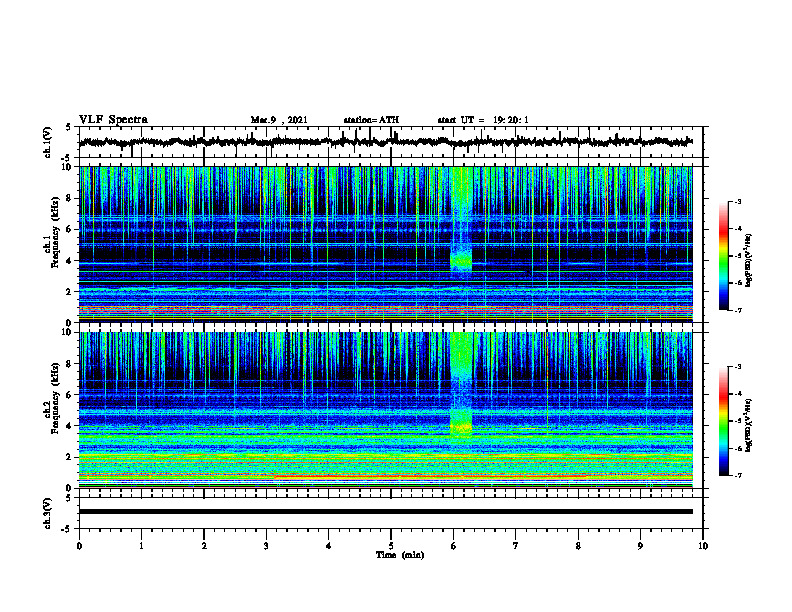This screenshot has height=612, width=792.
Task: Click the ch.2 "Frequency (kHz)" axis label
Action: pyautogui.click(x=55, y=399)
